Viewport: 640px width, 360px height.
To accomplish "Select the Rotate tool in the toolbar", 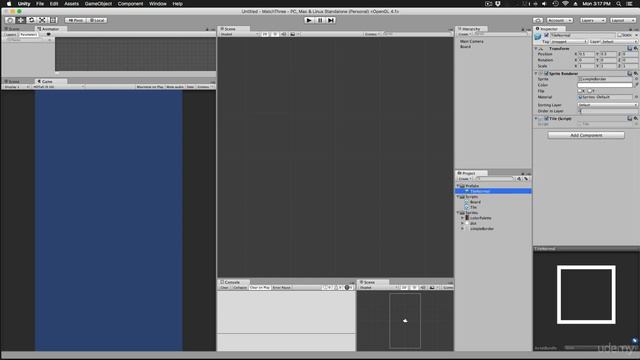I will [x=31, y=20].
